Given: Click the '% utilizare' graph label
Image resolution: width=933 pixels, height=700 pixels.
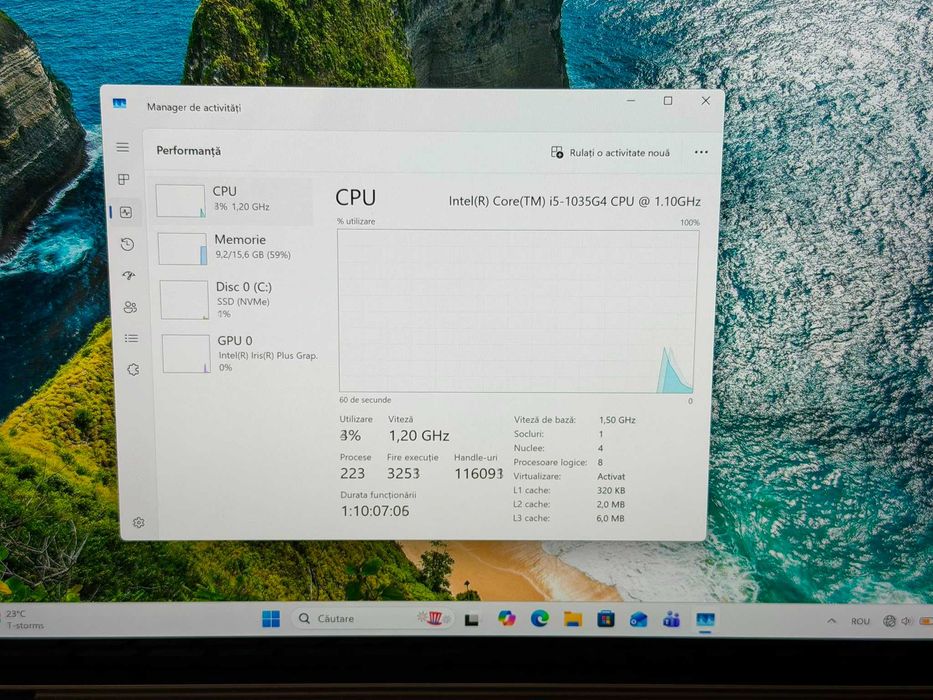Looking at the screenshot, I should tap(356, 221).
